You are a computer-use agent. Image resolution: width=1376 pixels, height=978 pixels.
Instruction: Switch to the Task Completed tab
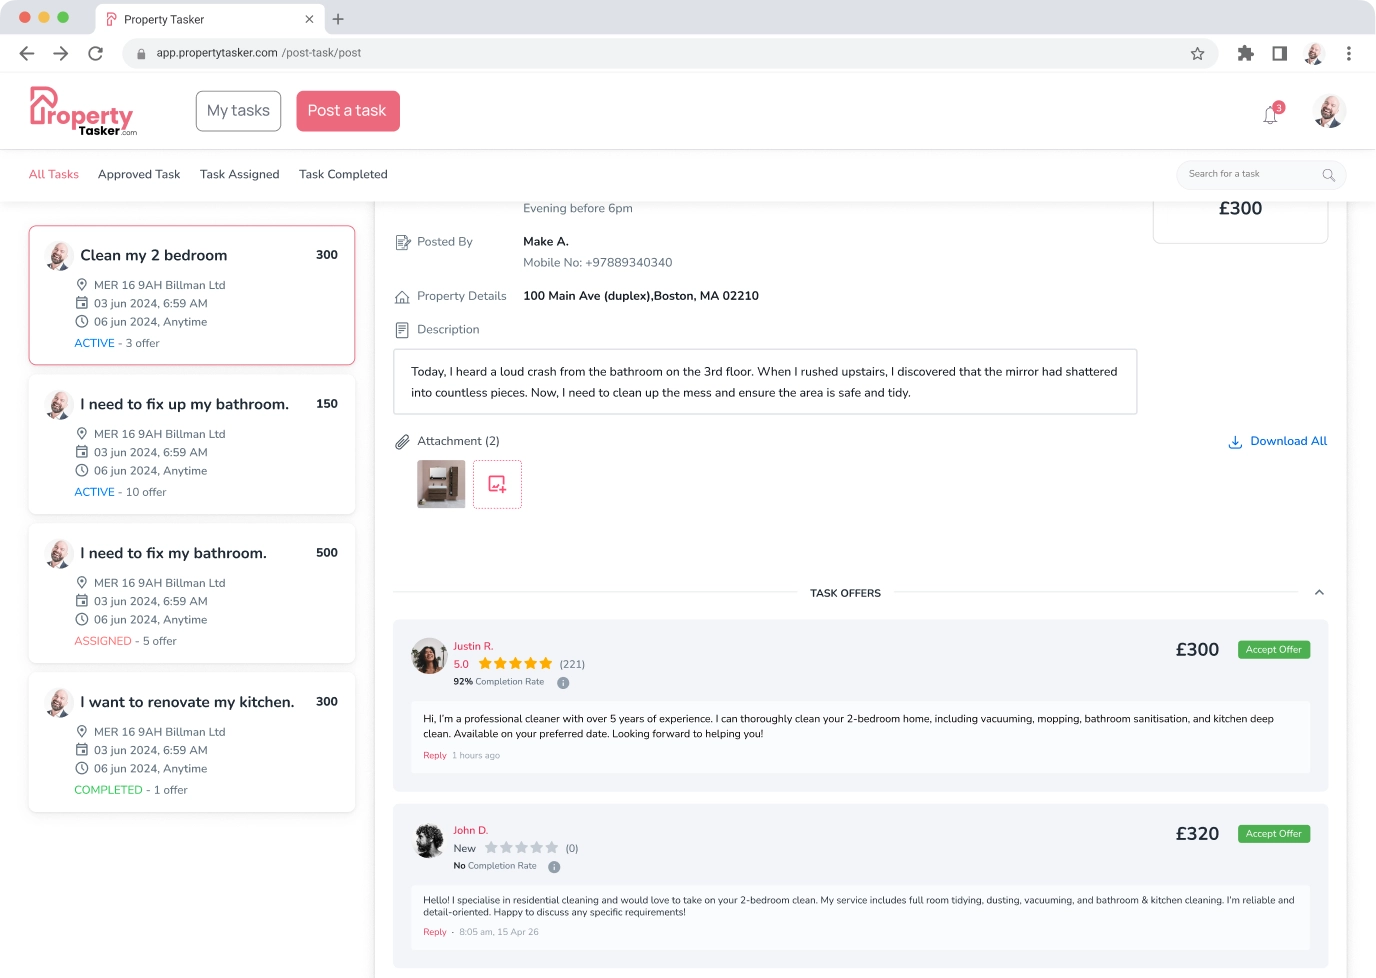point(343,174)
